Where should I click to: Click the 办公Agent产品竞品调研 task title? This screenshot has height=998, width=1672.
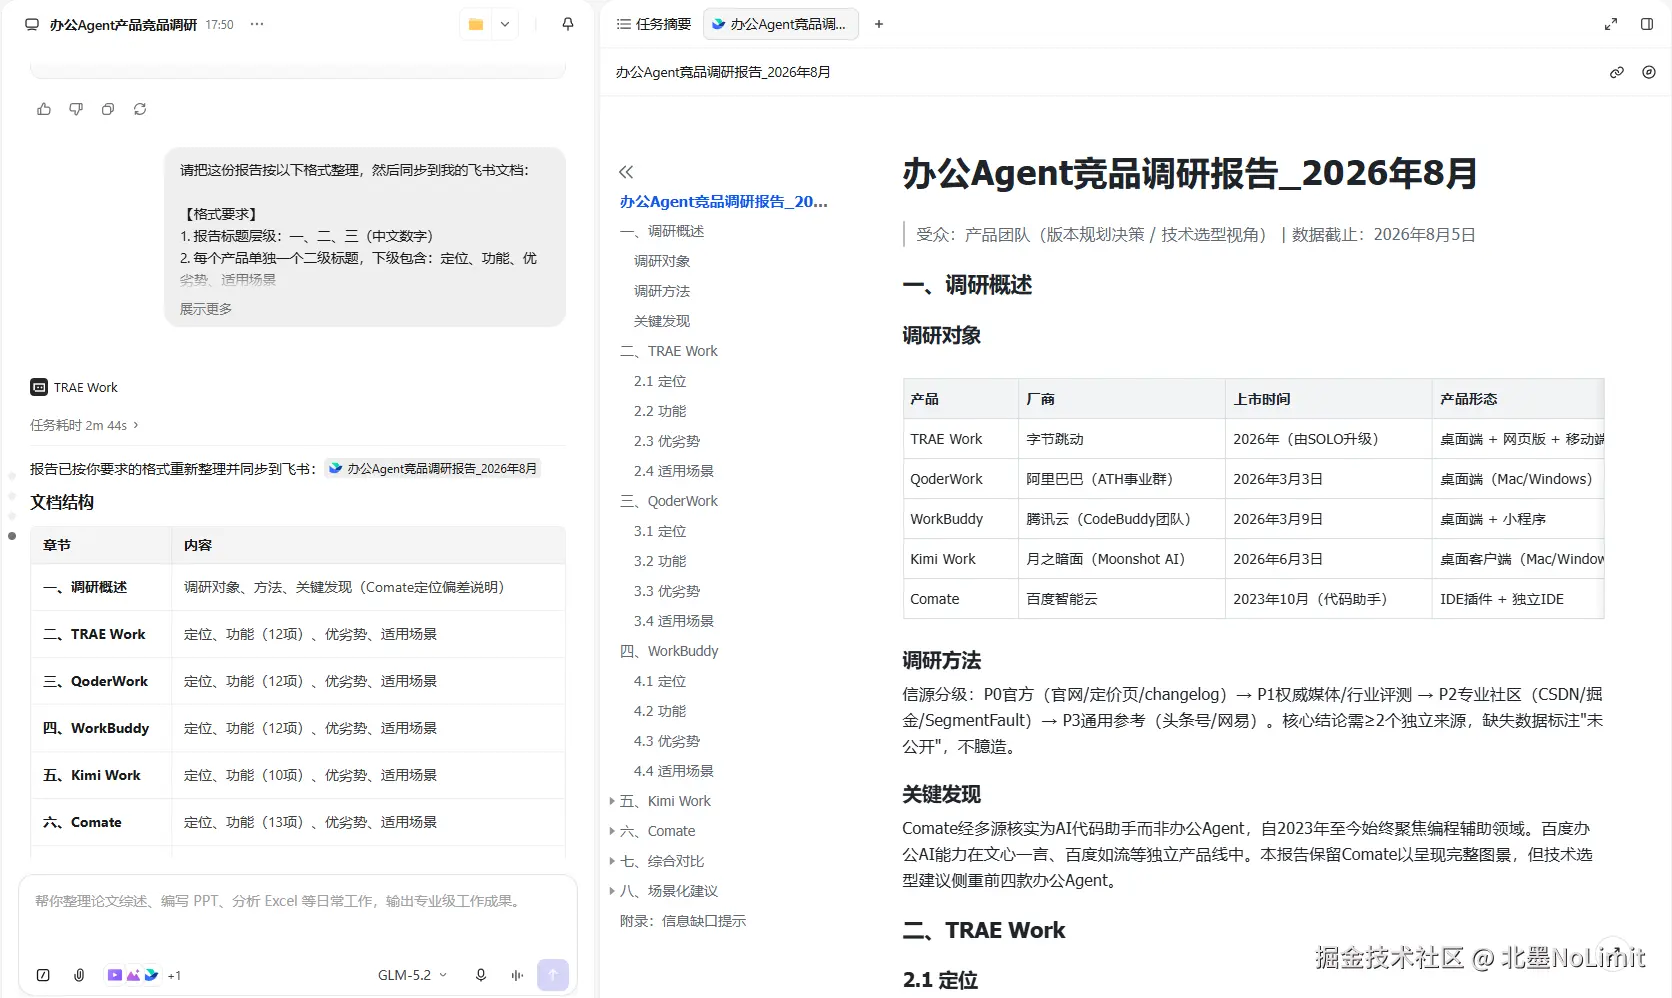click(x=123, y=25)
